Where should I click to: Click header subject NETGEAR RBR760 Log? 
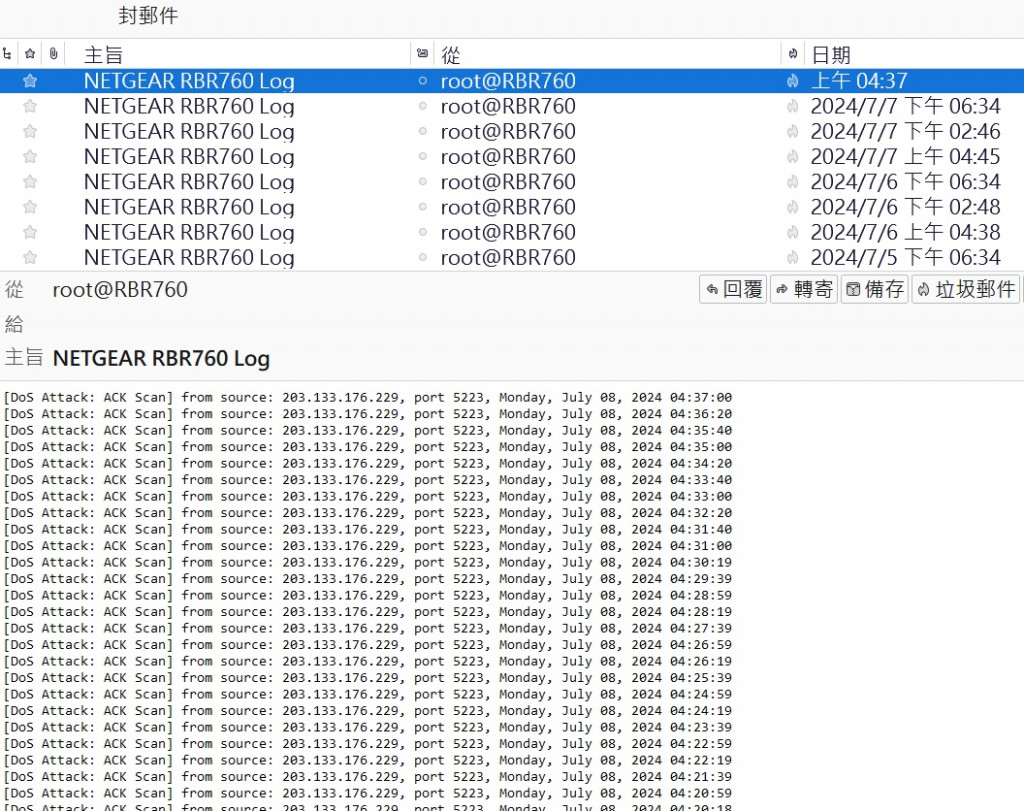[x=161, y=358]
